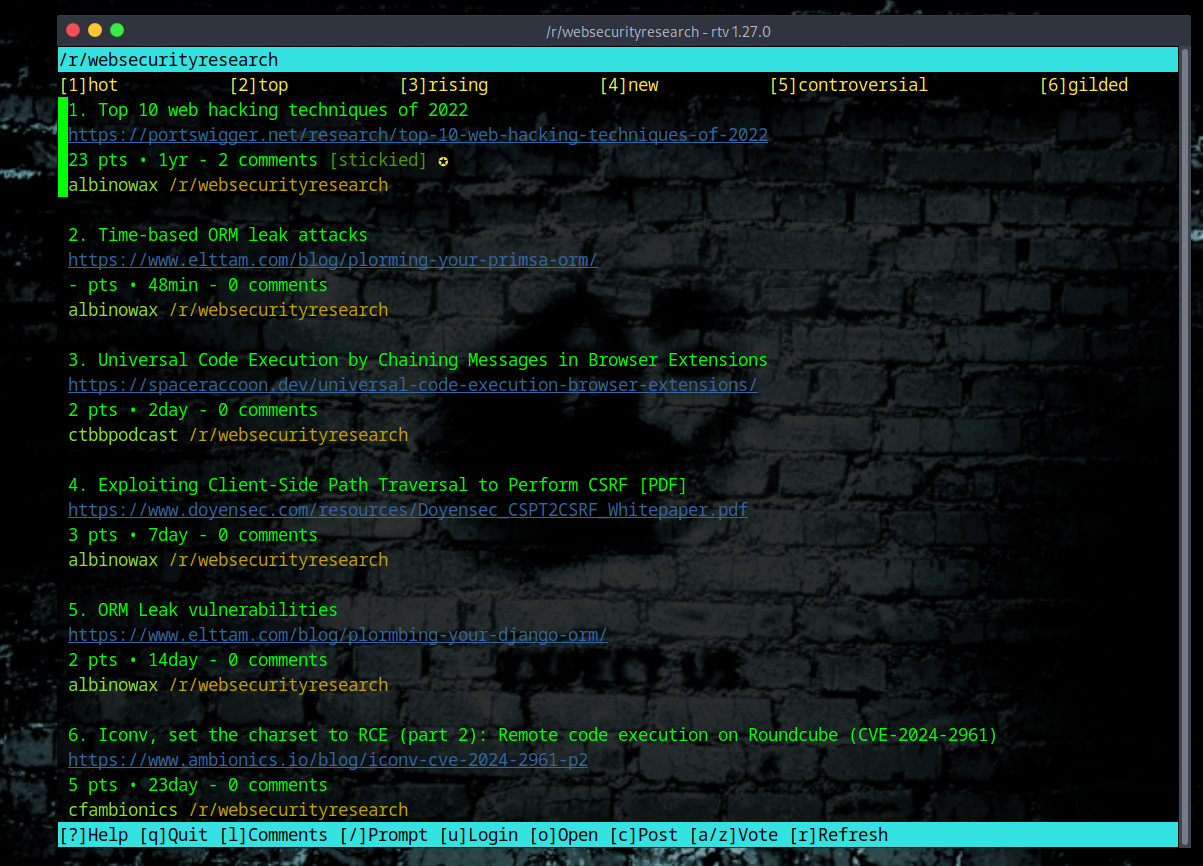Screen dimensions: 1203x866
Task: Click the gilded star icon on stickied post
Action: pos(443,160)
